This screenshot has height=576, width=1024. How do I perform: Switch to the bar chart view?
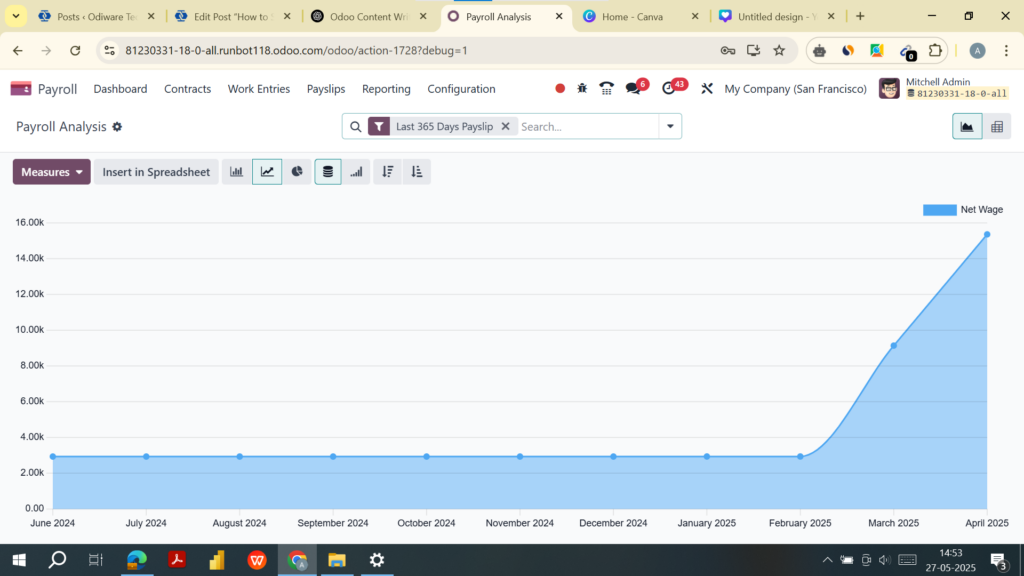coord(236,171)
